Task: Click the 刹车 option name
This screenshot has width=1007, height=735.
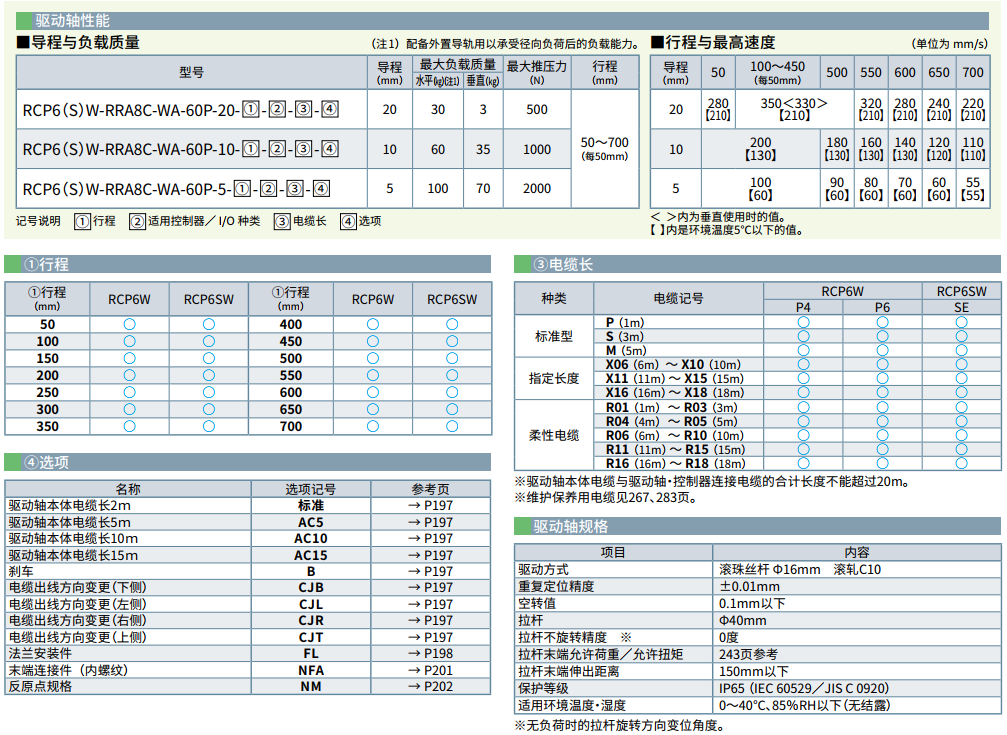Action: 21,571
